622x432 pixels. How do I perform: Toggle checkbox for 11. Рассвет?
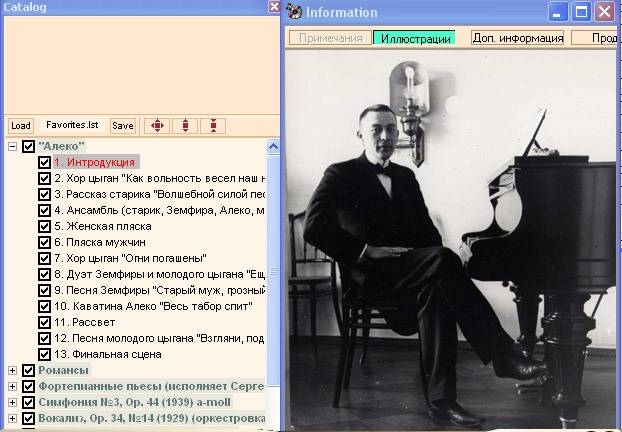(x=44, y=323)
